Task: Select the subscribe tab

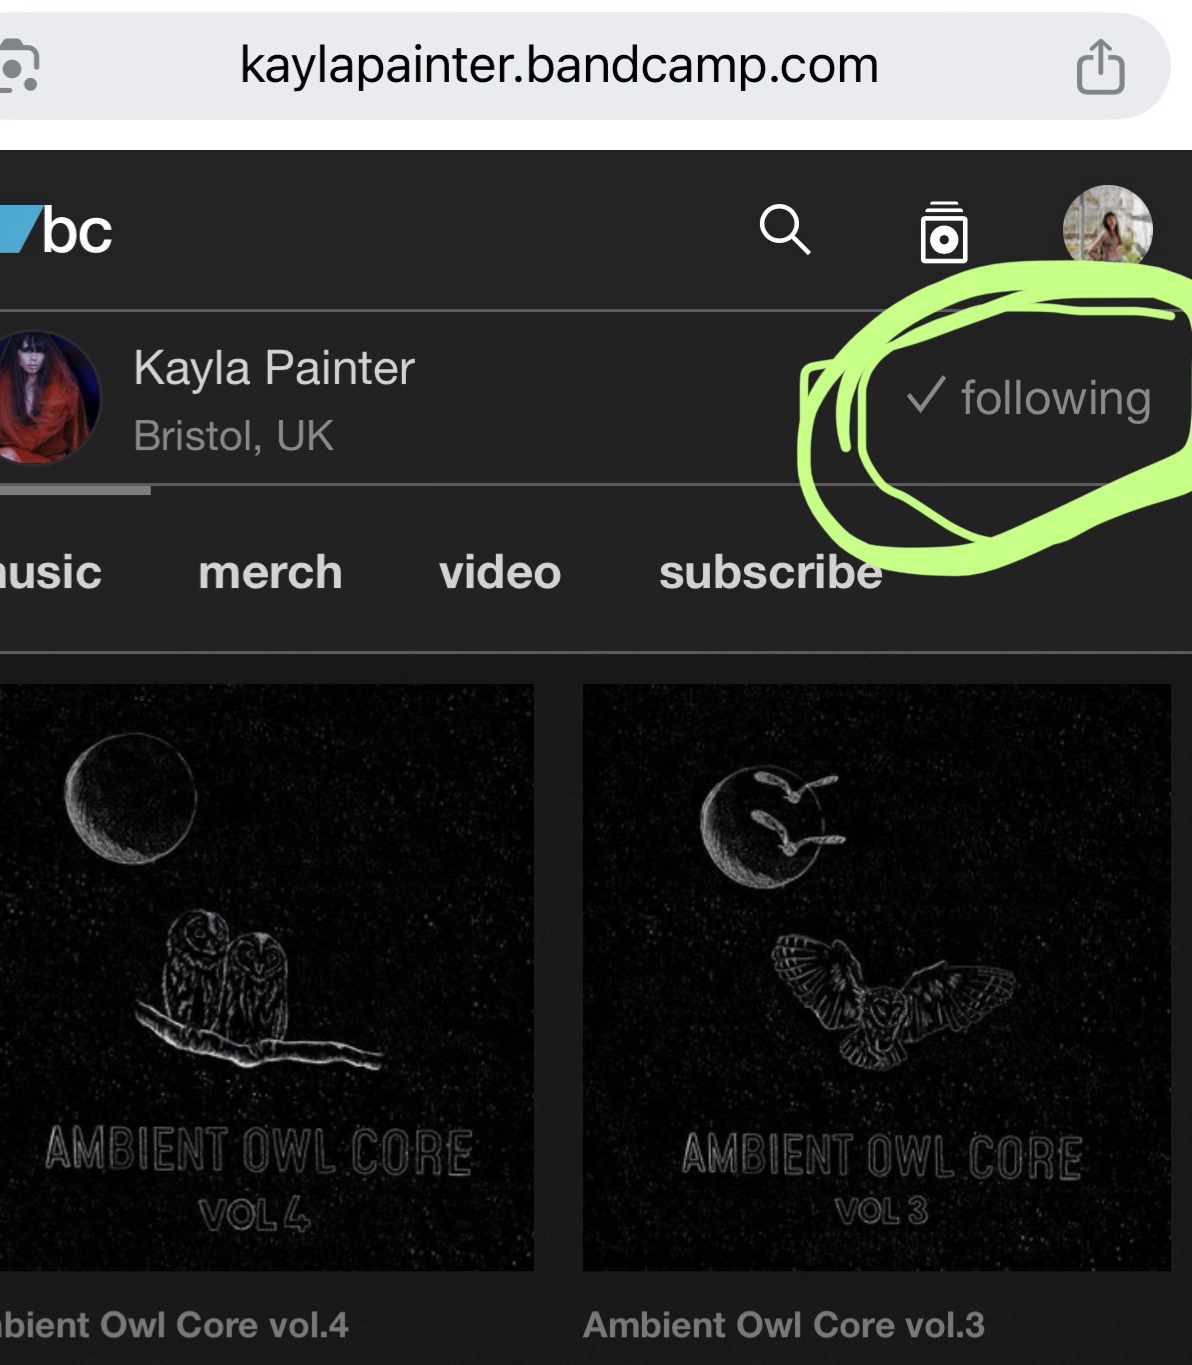Action: pos(770,573)
